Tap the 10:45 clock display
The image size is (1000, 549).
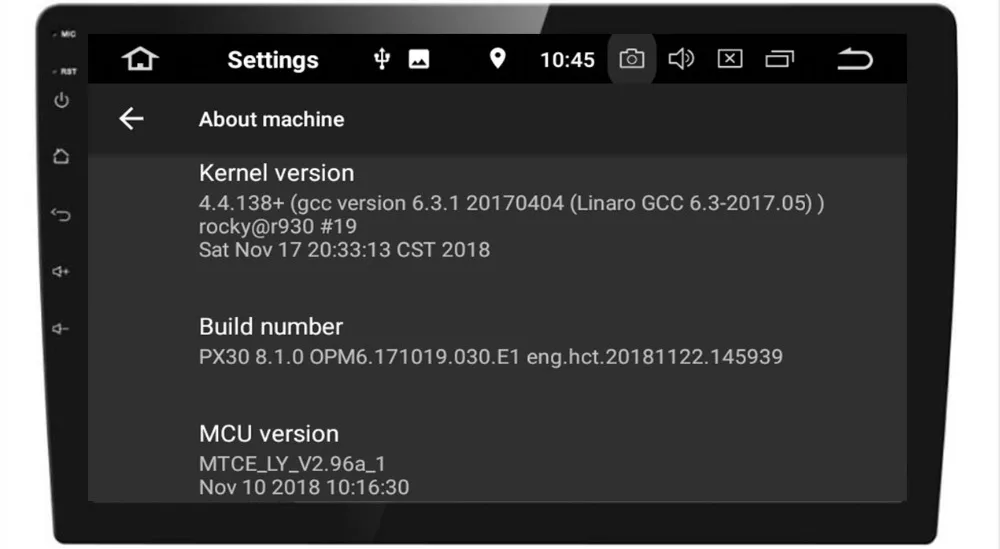(x=567, y=60)
